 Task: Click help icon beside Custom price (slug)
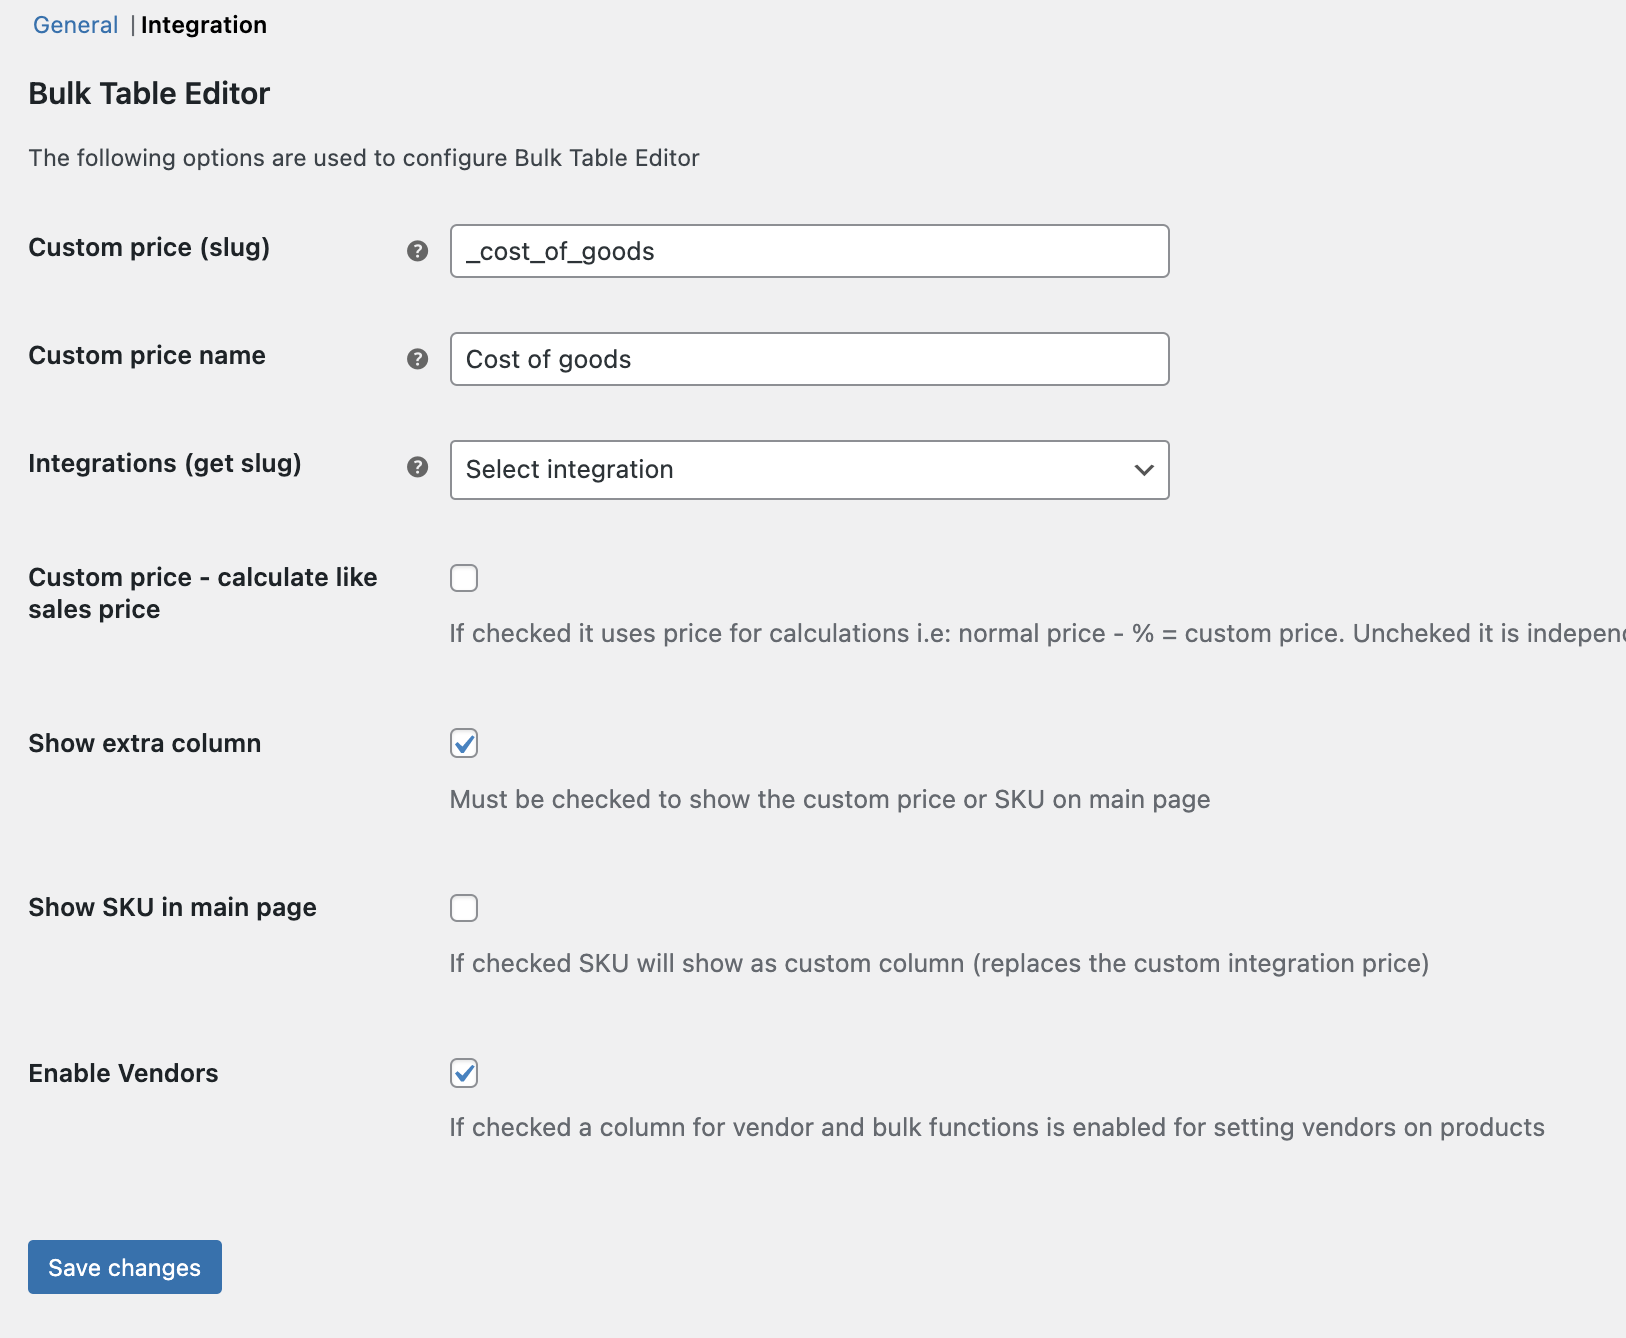(x=418, y=251)
